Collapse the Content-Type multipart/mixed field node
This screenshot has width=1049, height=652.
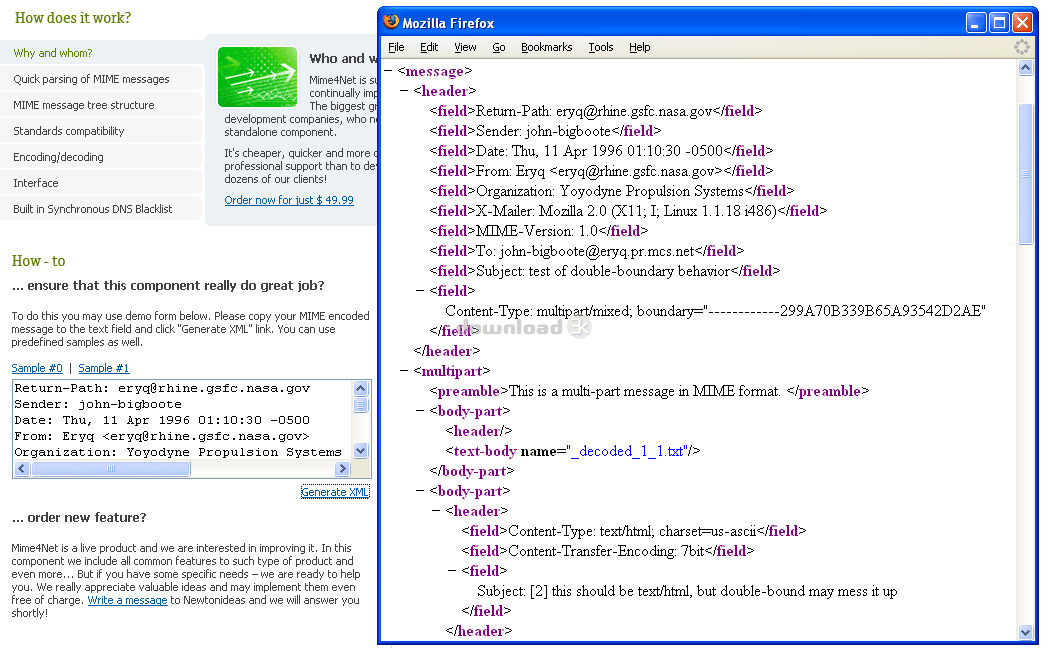420,290
